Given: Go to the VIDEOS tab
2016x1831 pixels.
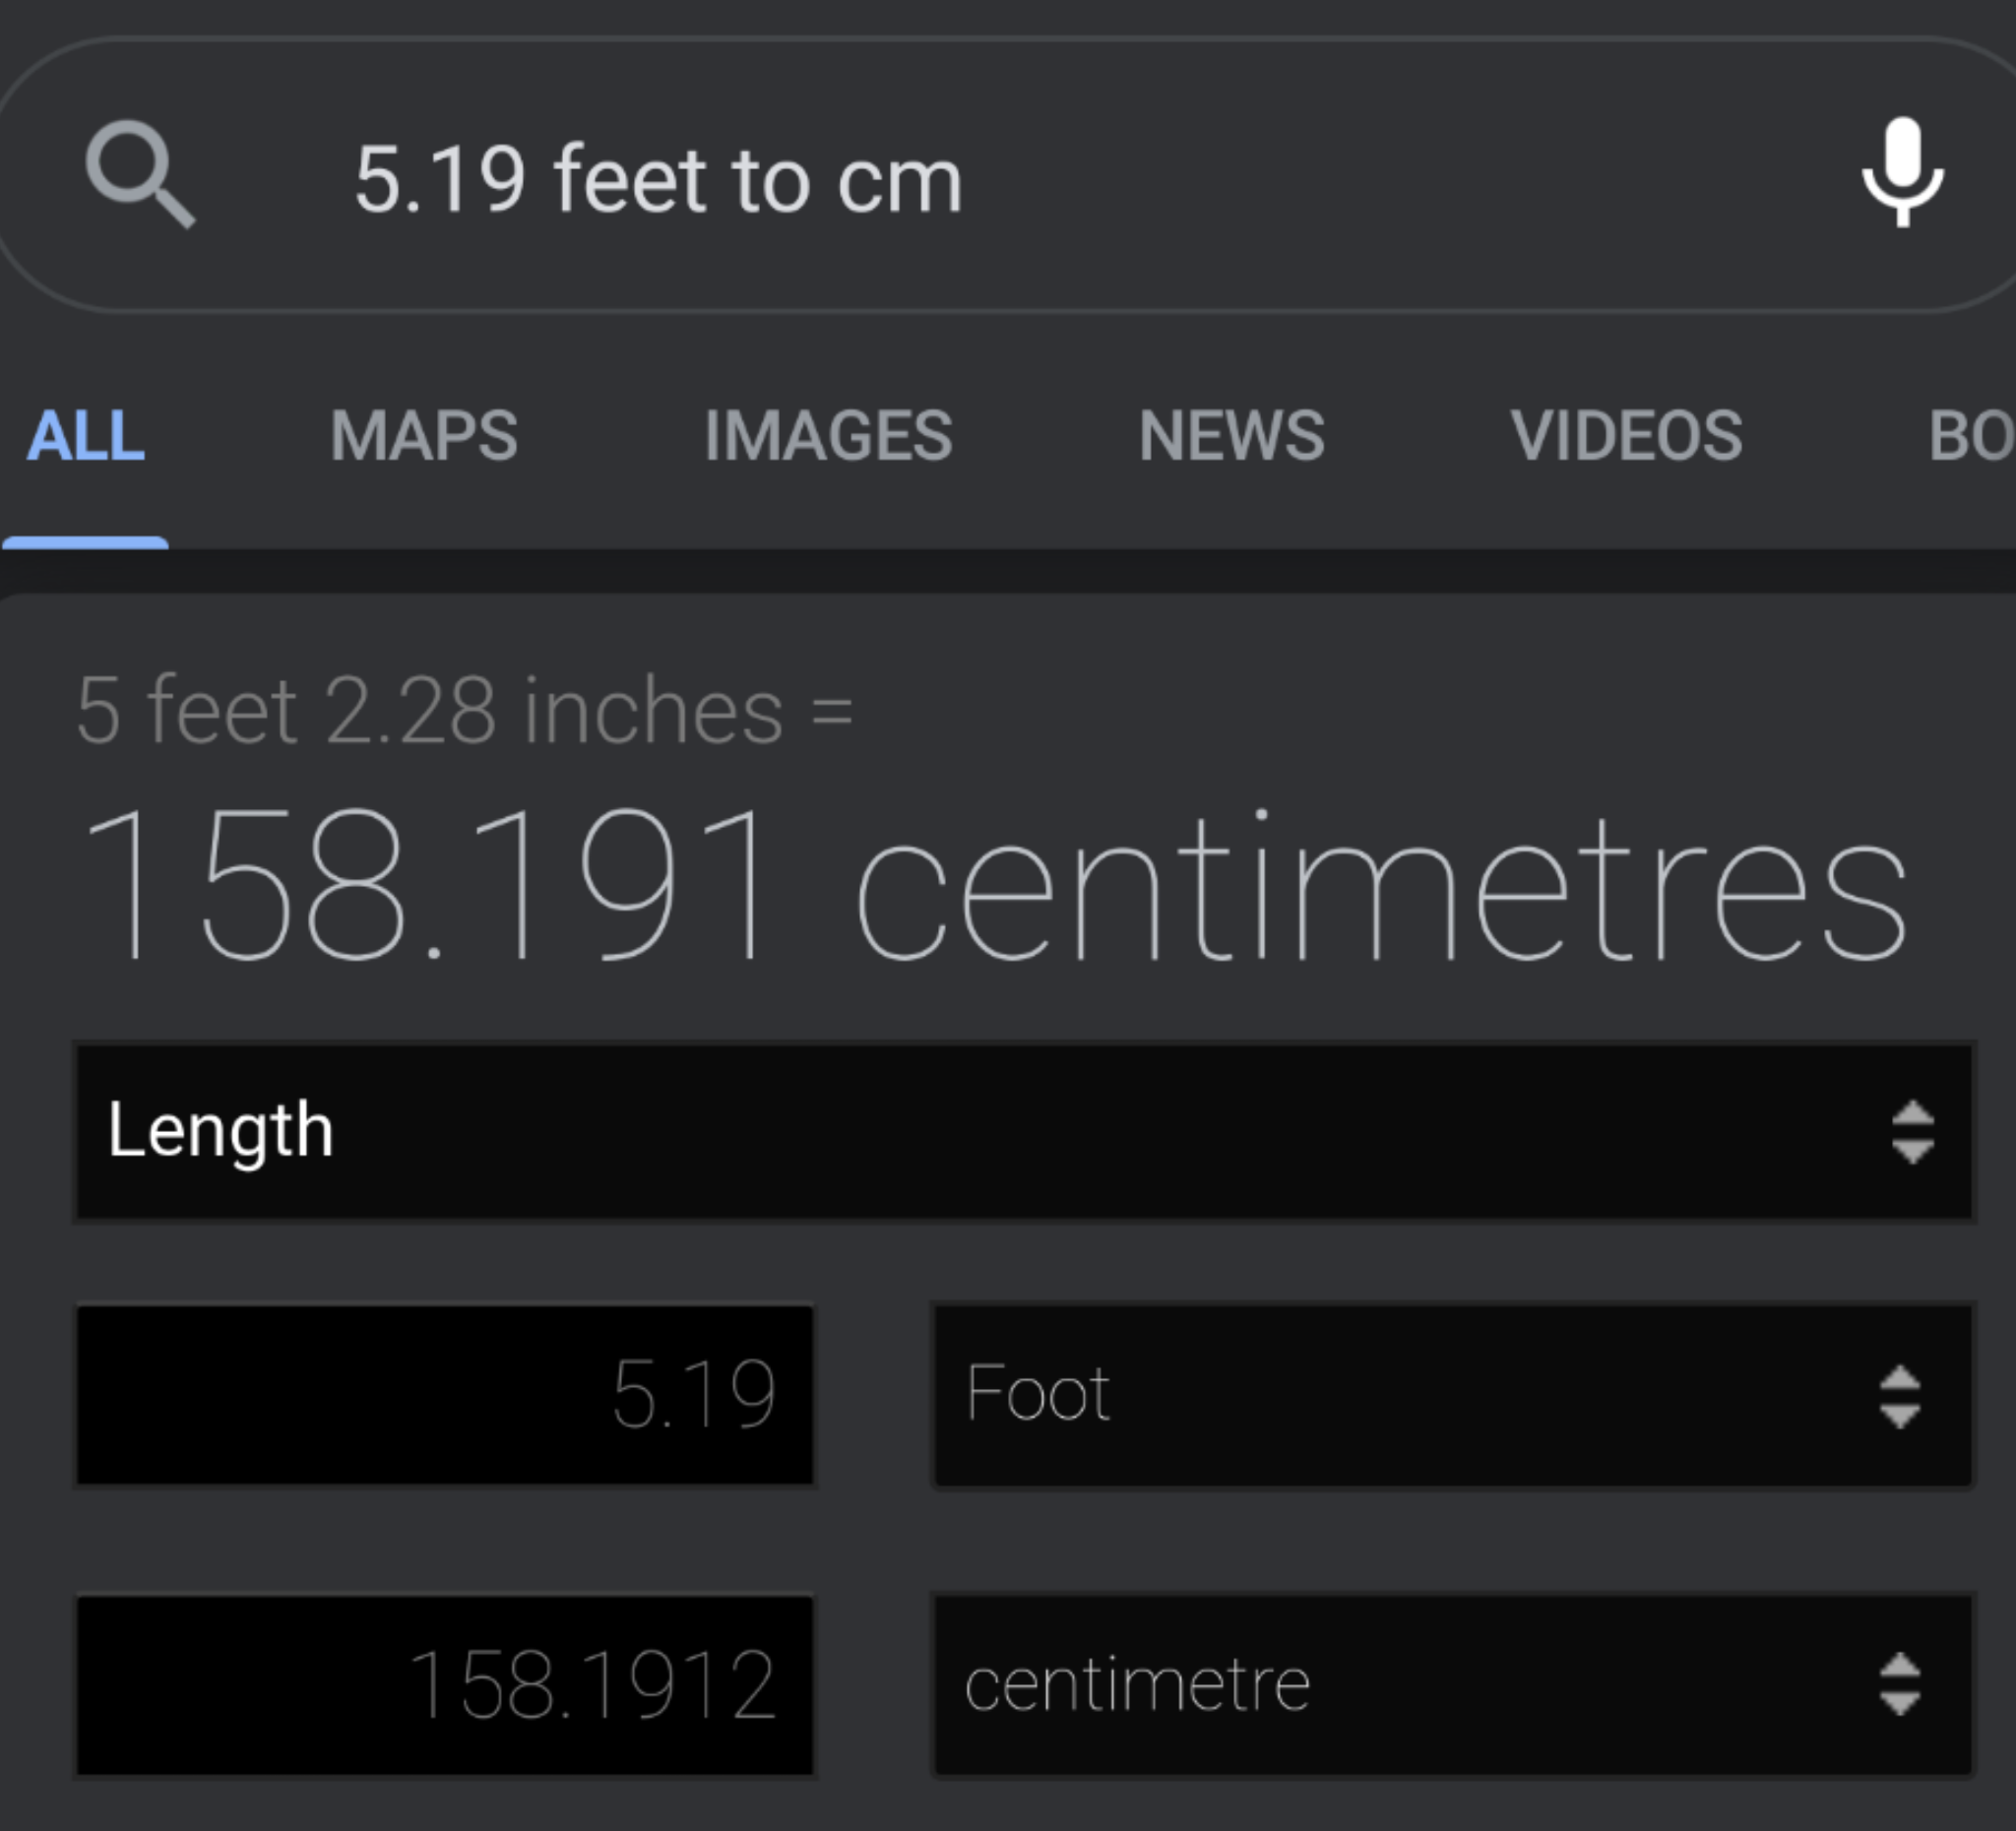Looking at the screenshot, I should (1626, 436).
